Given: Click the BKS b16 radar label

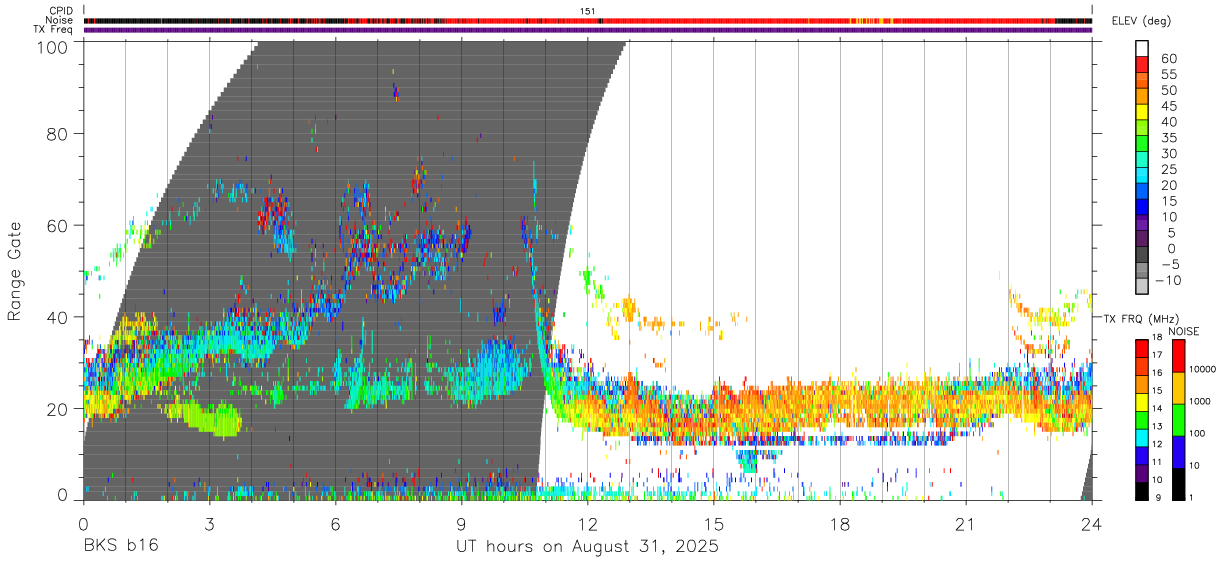Looking at the screenshot, I should 120,546.
